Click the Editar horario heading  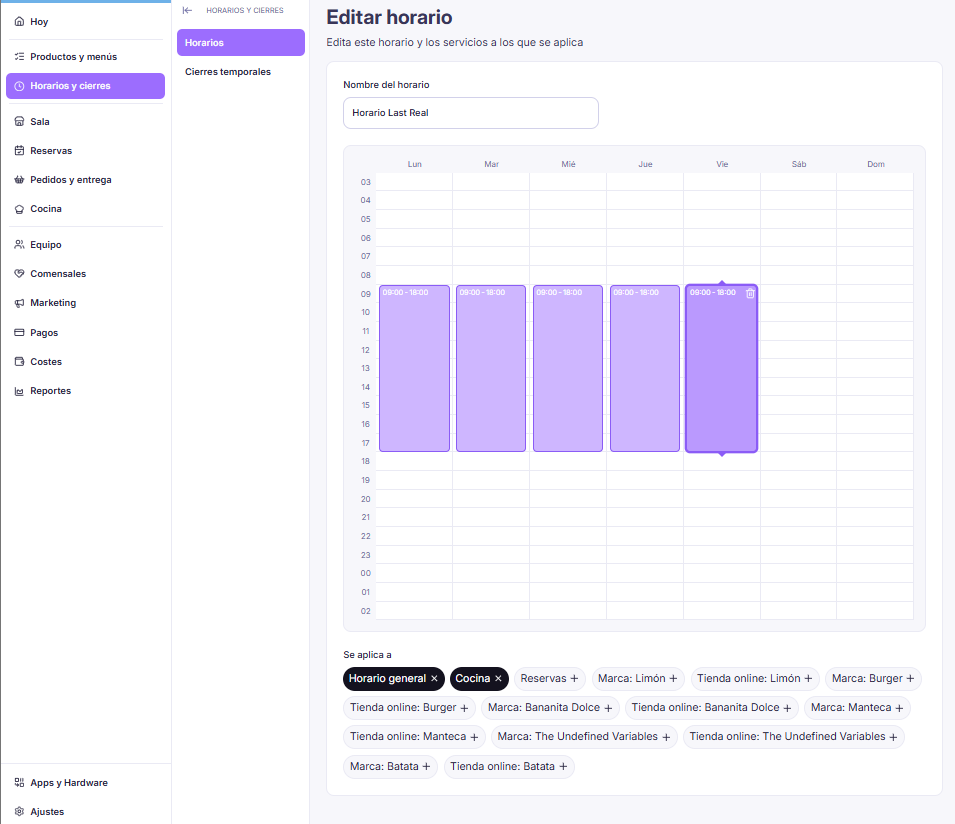click(389, 17)
